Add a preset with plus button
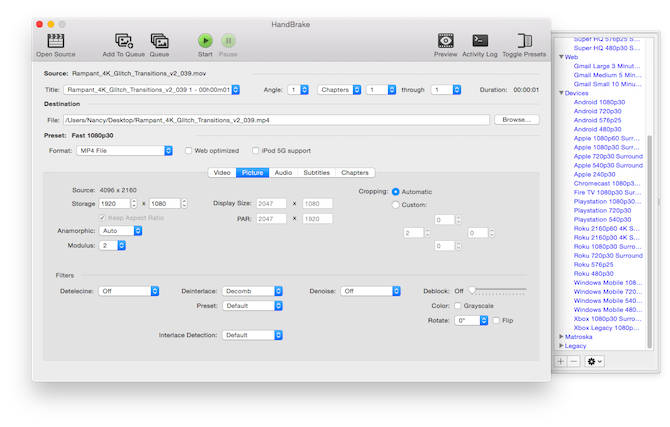The height and width of the screenshot is (427, 670). pos(560,361)
